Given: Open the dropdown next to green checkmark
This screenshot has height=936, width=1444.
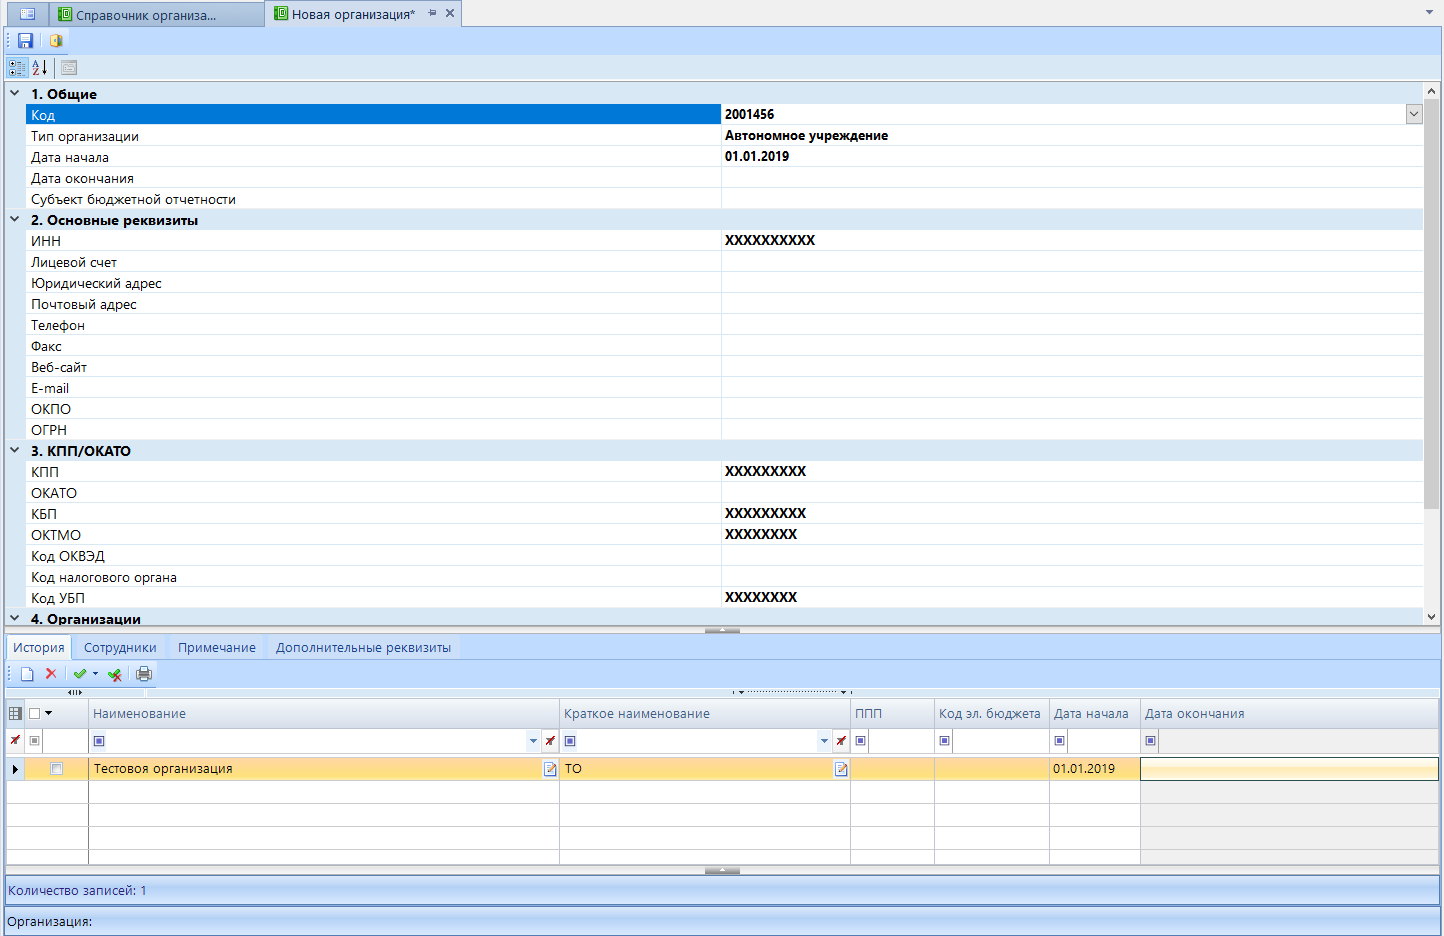Looking at the screenshot, I should pos(96,674).
